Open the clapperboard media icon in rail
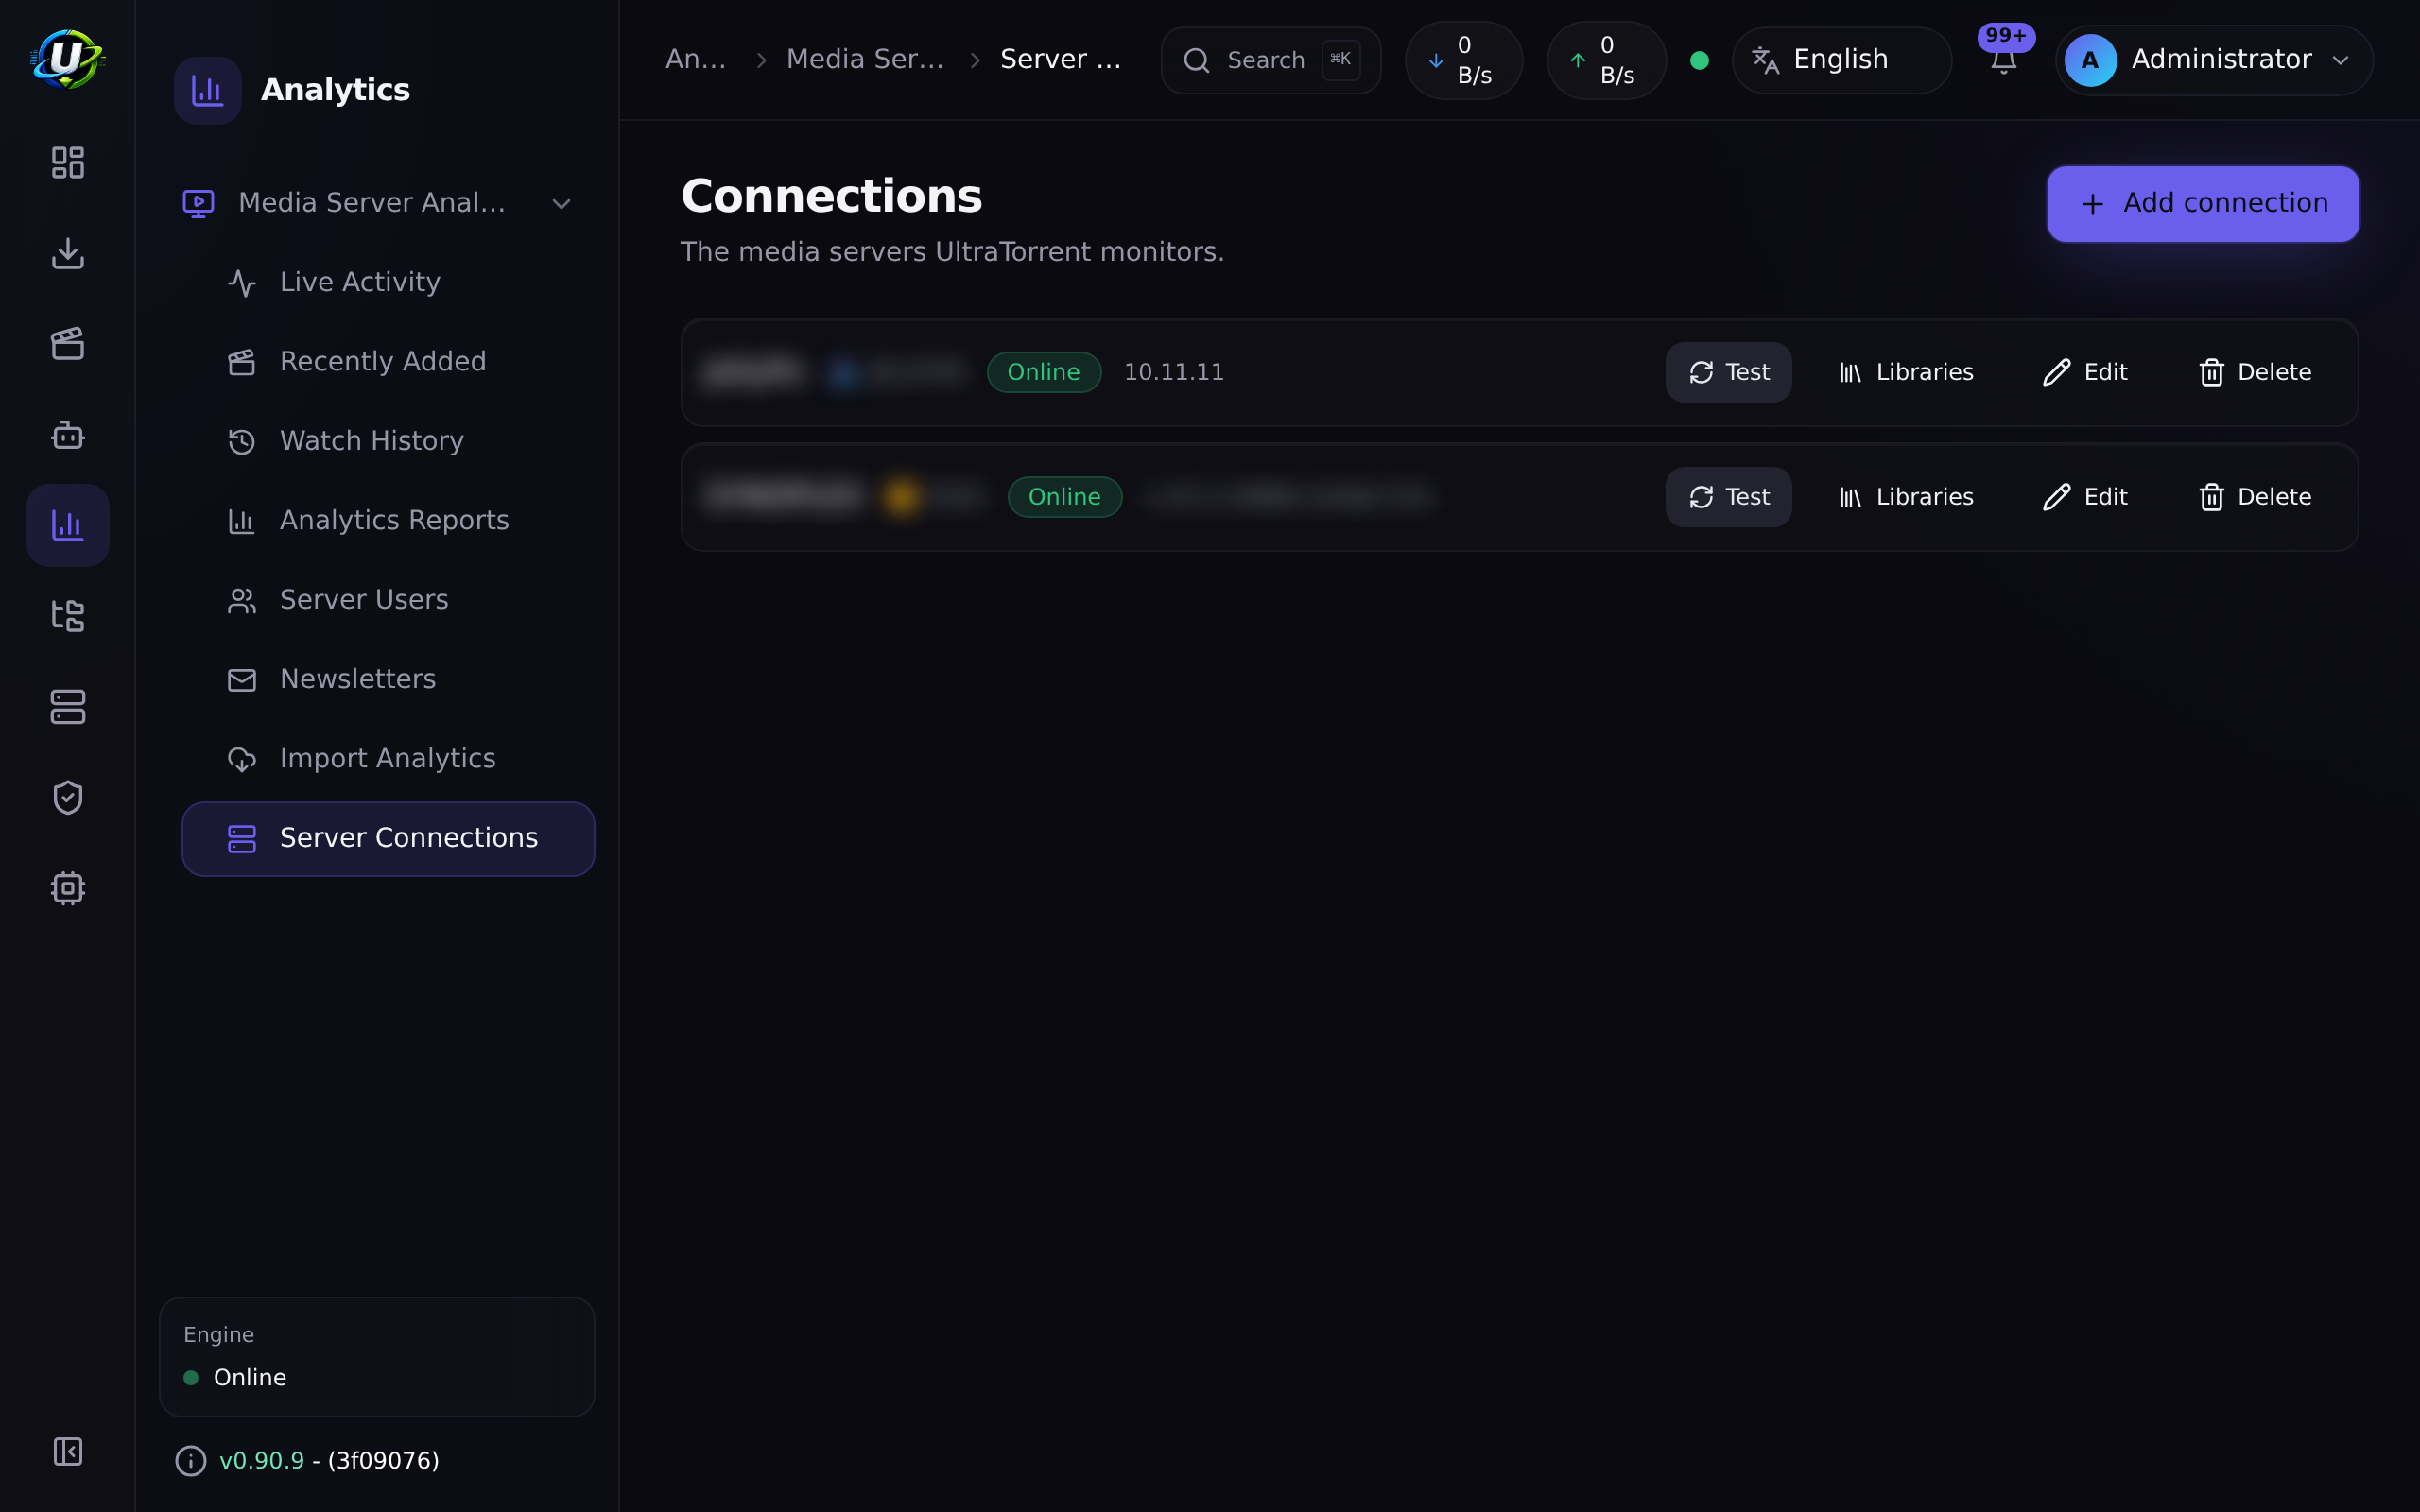Screen dimensions: 2420x1512 pos(67,344)
